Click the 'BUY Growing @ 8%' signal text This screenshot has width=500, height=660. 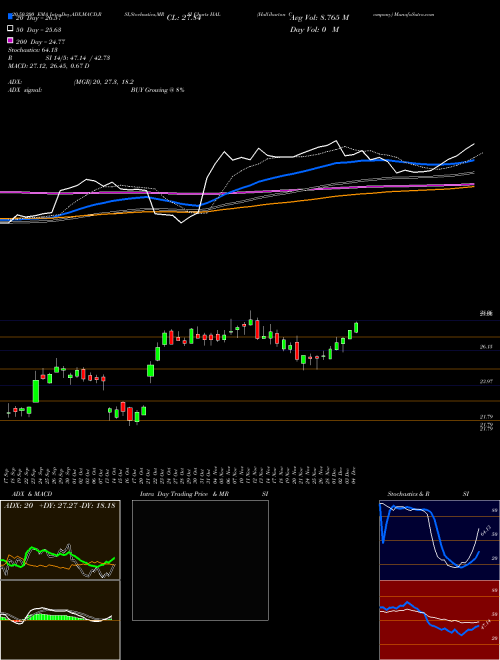point(157,90)
